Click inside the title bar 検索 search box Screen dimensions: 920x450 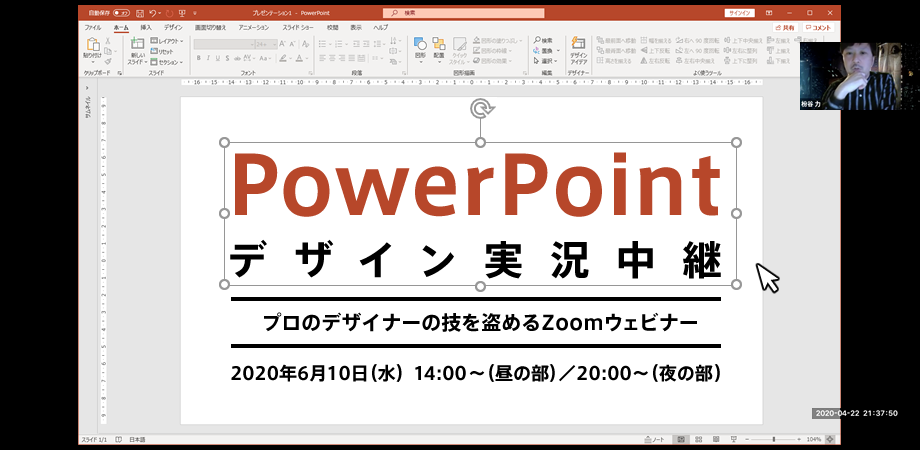[464, 13]
